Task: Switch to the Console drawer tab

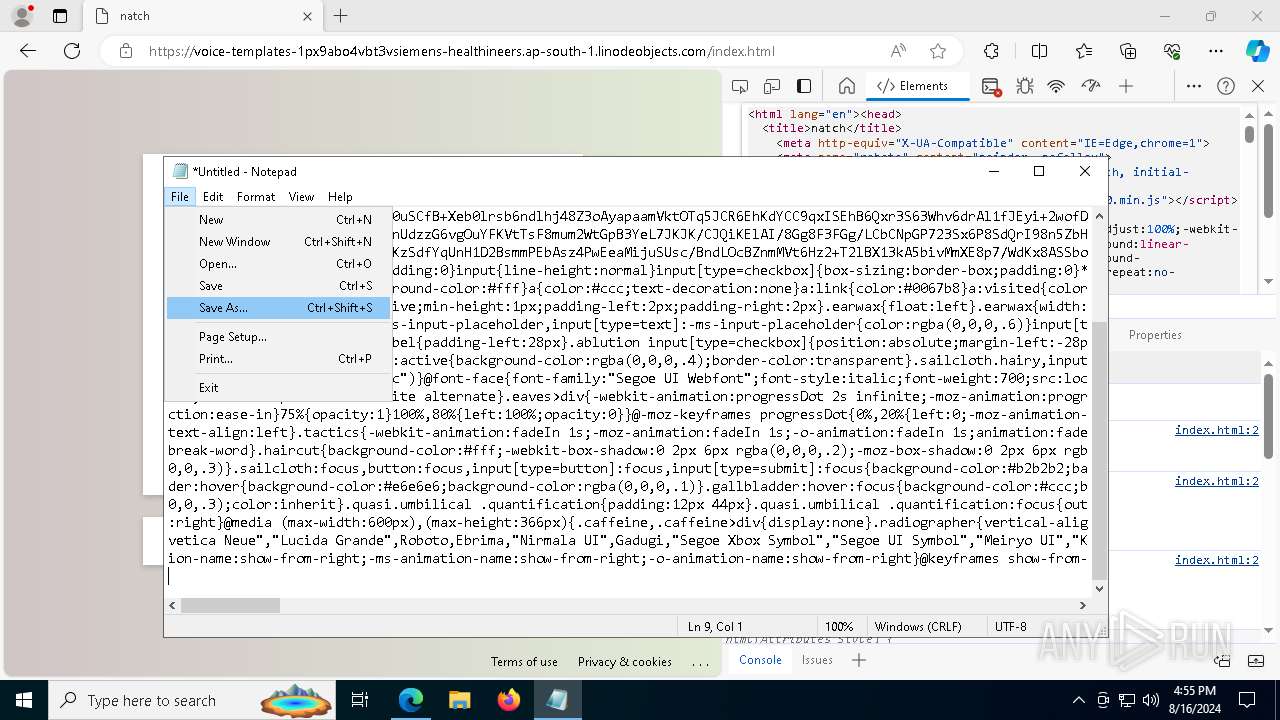Action: [760, 660]
